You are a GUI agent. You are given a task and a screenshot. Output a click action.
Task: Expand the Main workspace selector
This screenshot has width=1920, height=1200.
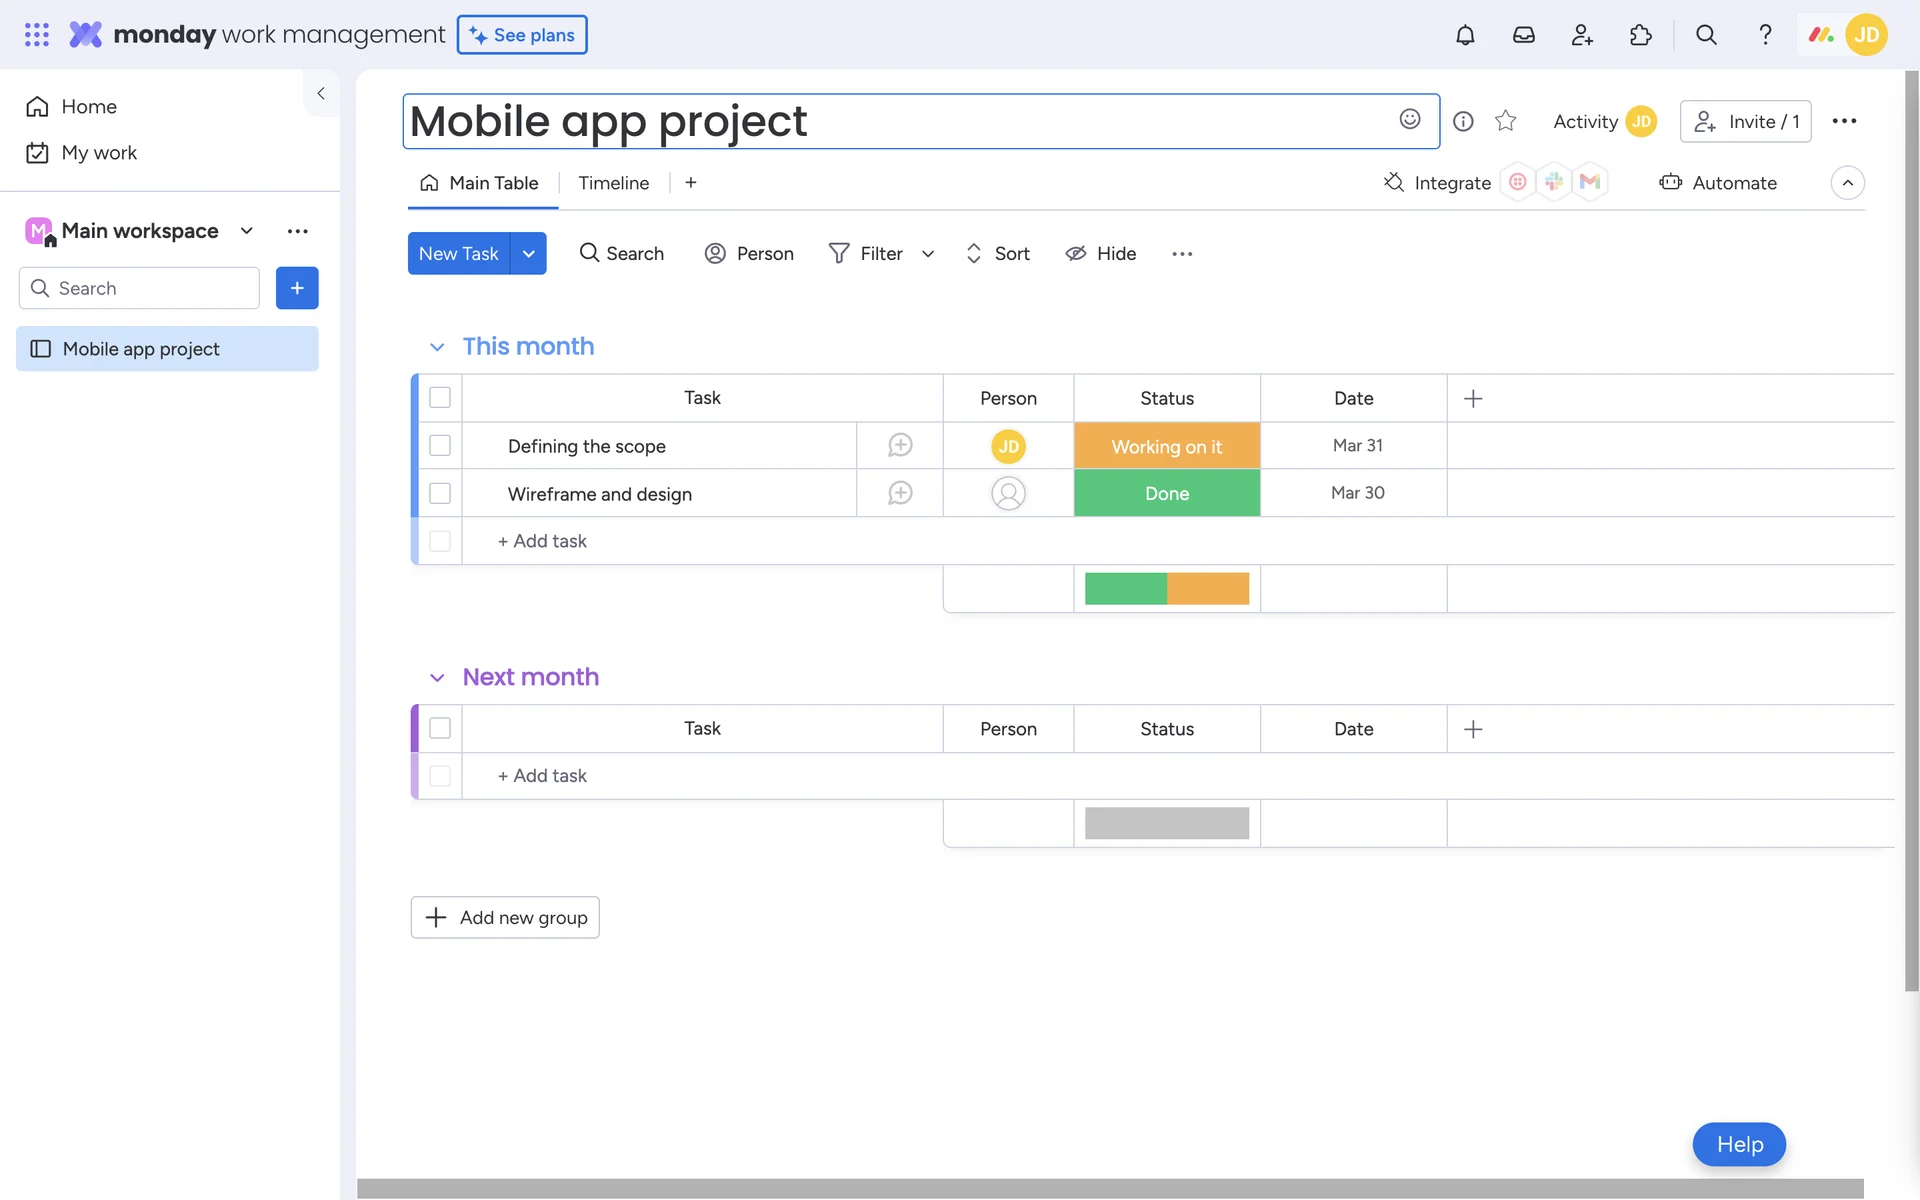(246, 231)
